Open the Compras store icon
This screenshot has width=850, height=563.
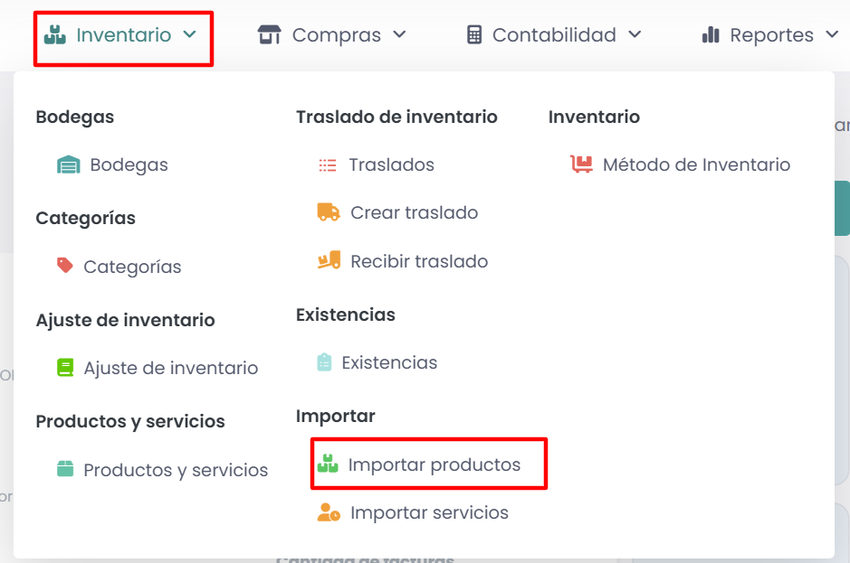269,35
